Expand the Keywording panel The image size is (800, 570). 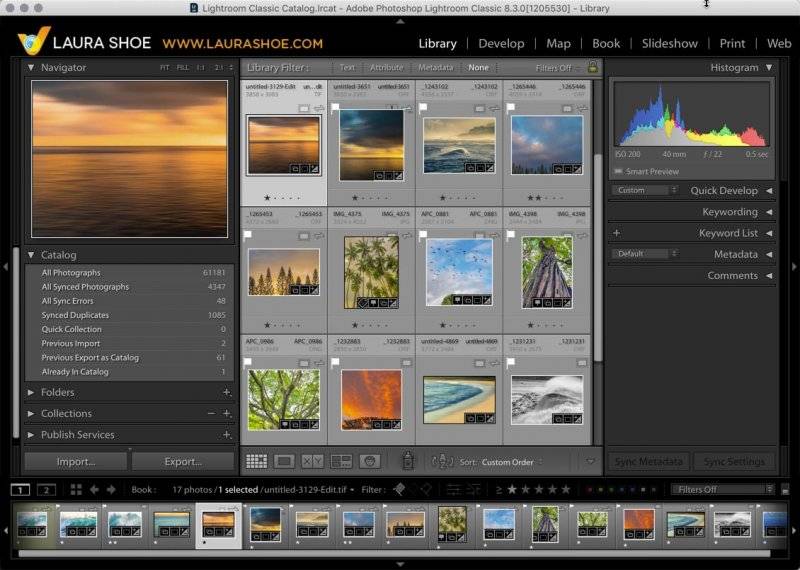769,212
